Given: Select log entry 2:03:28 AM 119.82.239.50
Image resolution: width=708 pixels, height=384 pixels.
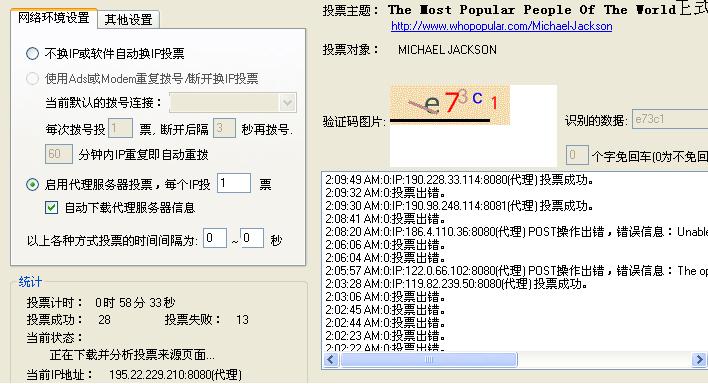Looking at the screenshot, I should click(x=456, y=284).
